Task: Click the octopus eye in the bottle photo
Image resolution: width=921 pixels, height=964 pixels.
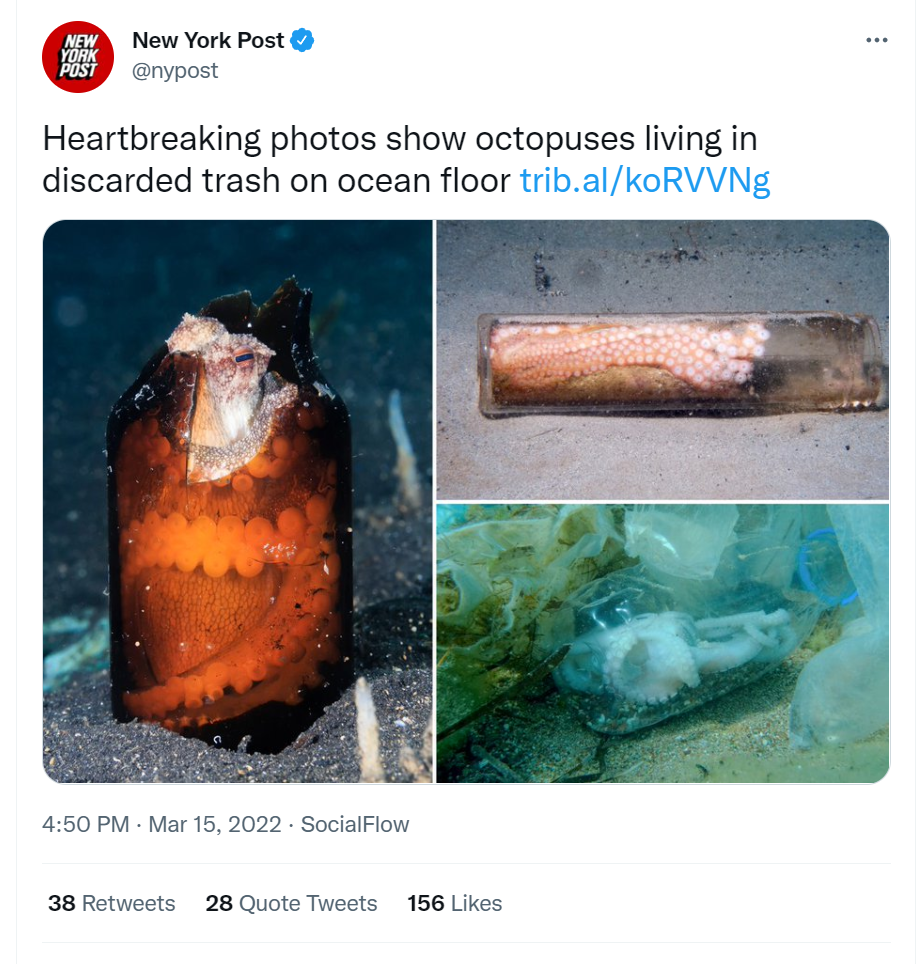Action: [244, 357]
